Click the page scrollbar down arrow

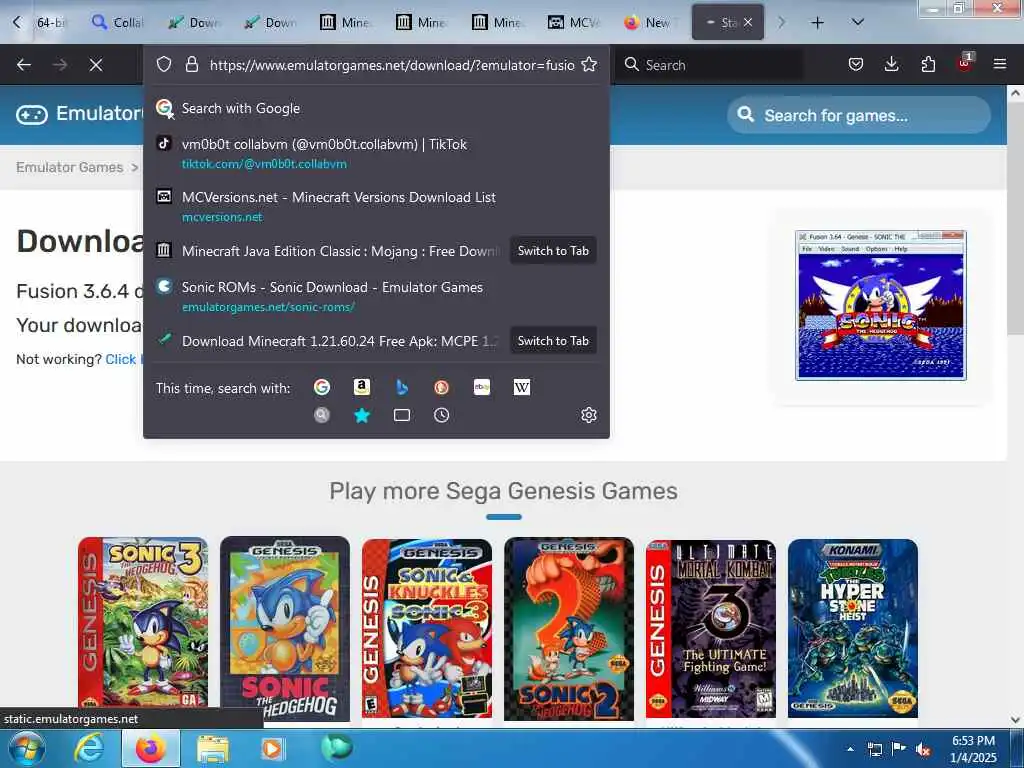1015,720
